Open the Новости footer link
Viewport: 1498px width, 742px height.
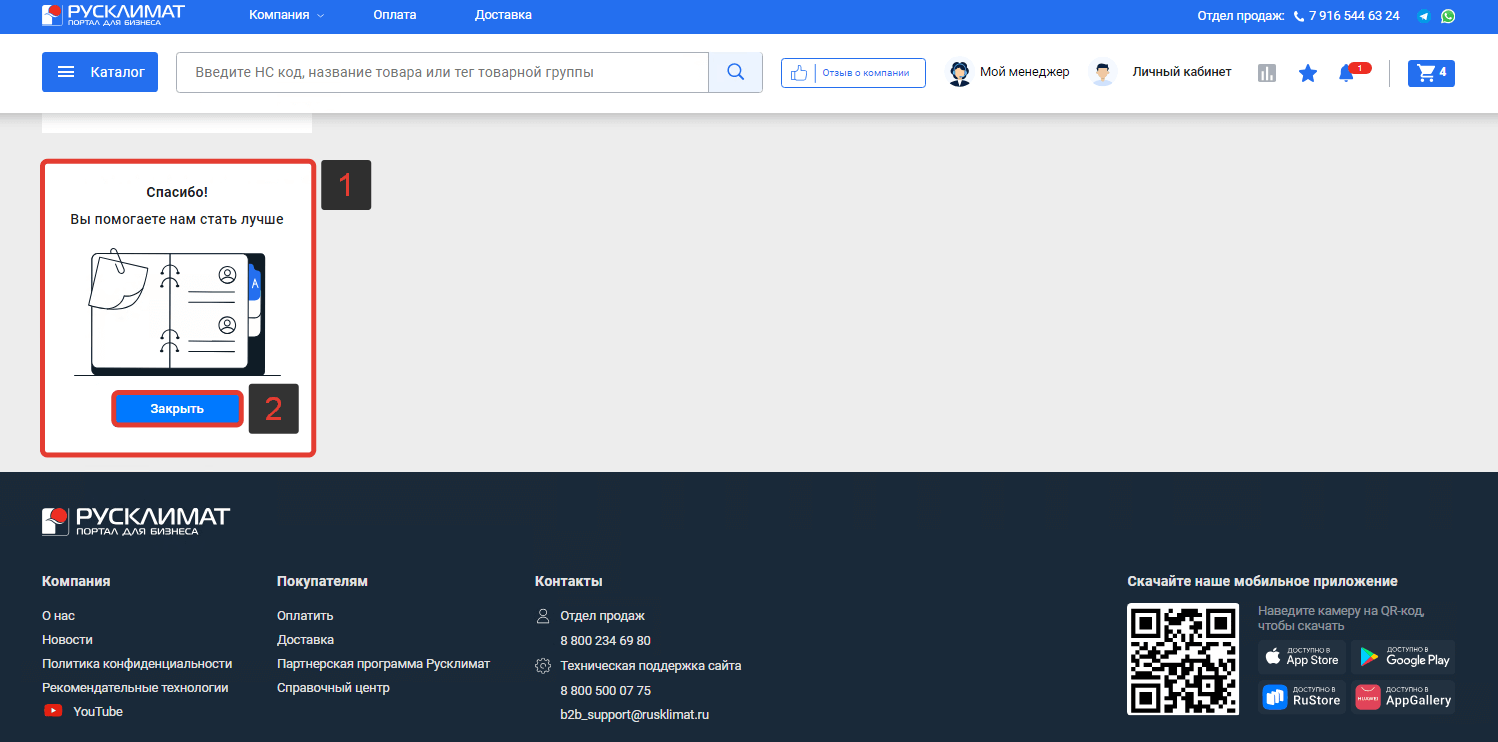pyautogui.click(x=67, y=640)
